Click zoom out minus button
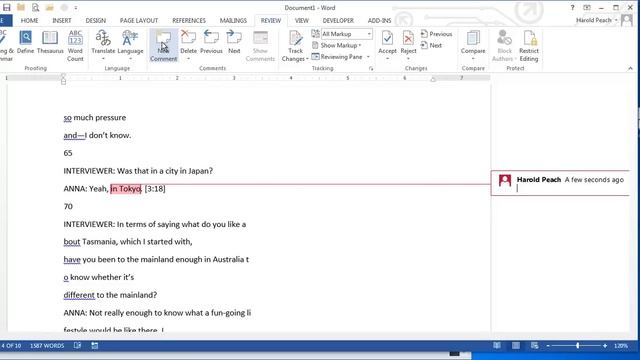640x360 pixels. (x=548, y=346)
